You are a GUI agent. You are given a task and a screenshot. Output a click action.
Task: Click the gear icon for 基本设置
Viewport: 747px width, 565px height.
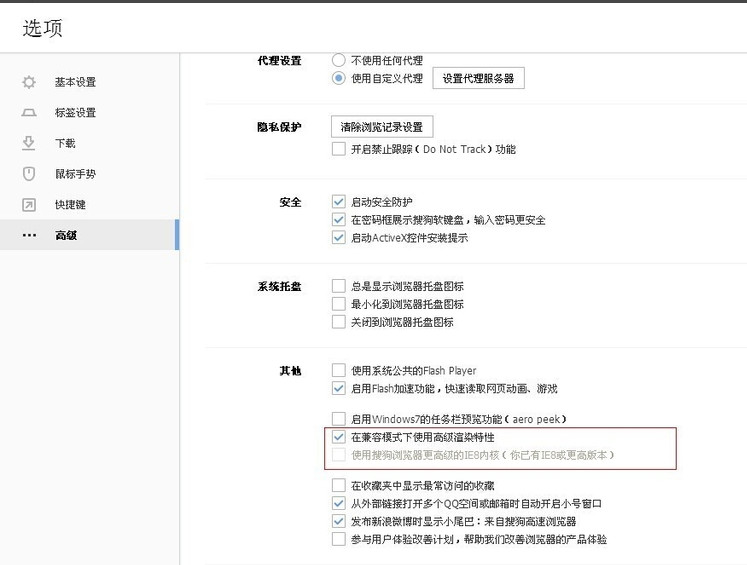[29, 82]
